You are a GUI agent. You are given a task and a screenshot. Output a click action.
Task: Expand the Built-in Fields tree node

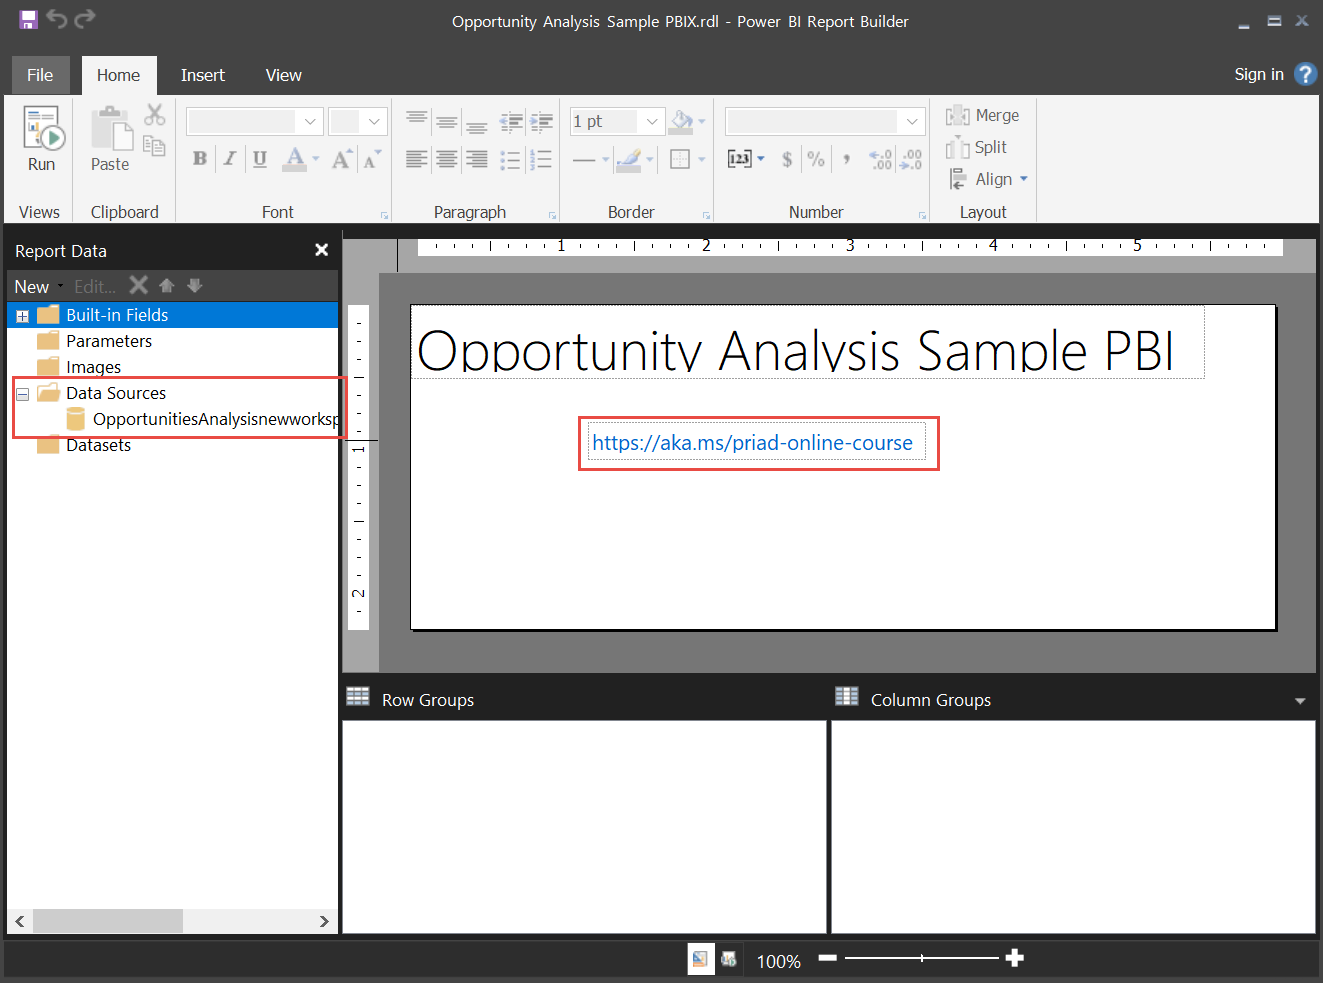(x=22, y=316)
